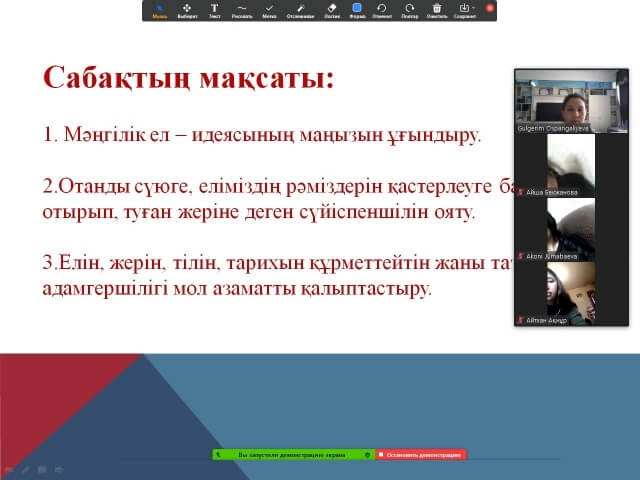Click the name label Gulgerim Ospangaliyeva
This screenshot has width=640, height=480.
pos(553,128)
